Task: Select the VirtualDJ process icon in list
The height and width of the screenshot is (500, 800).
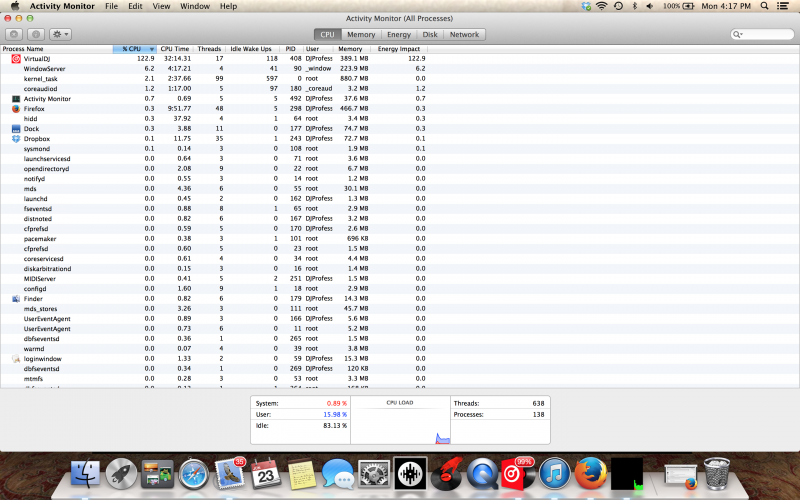Action: 16,59
